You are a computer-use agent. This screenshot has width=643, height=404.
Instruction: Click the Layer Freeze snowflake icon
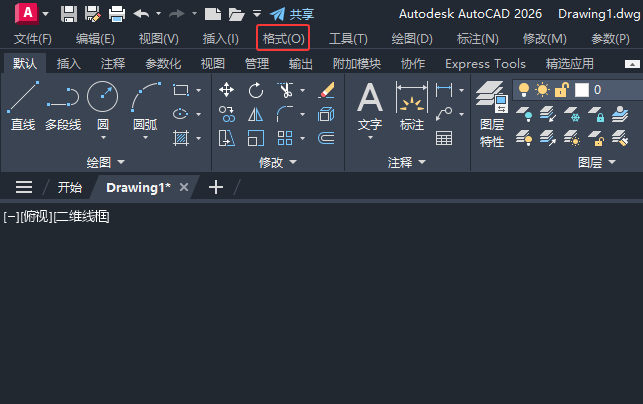point(572,114)
